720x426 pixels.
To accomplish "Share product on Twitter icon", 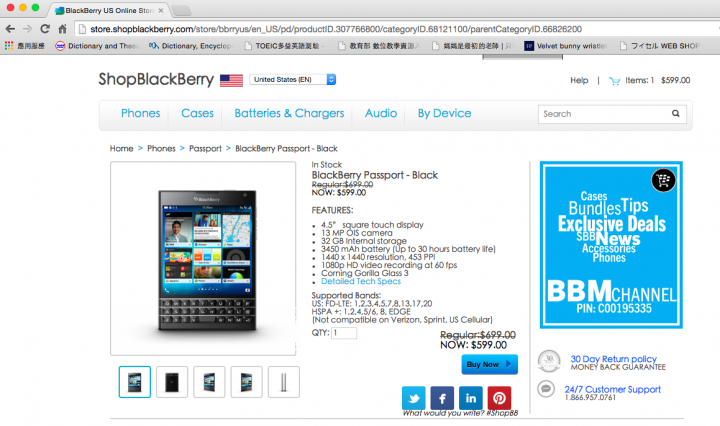I will (x=413, y=398).
